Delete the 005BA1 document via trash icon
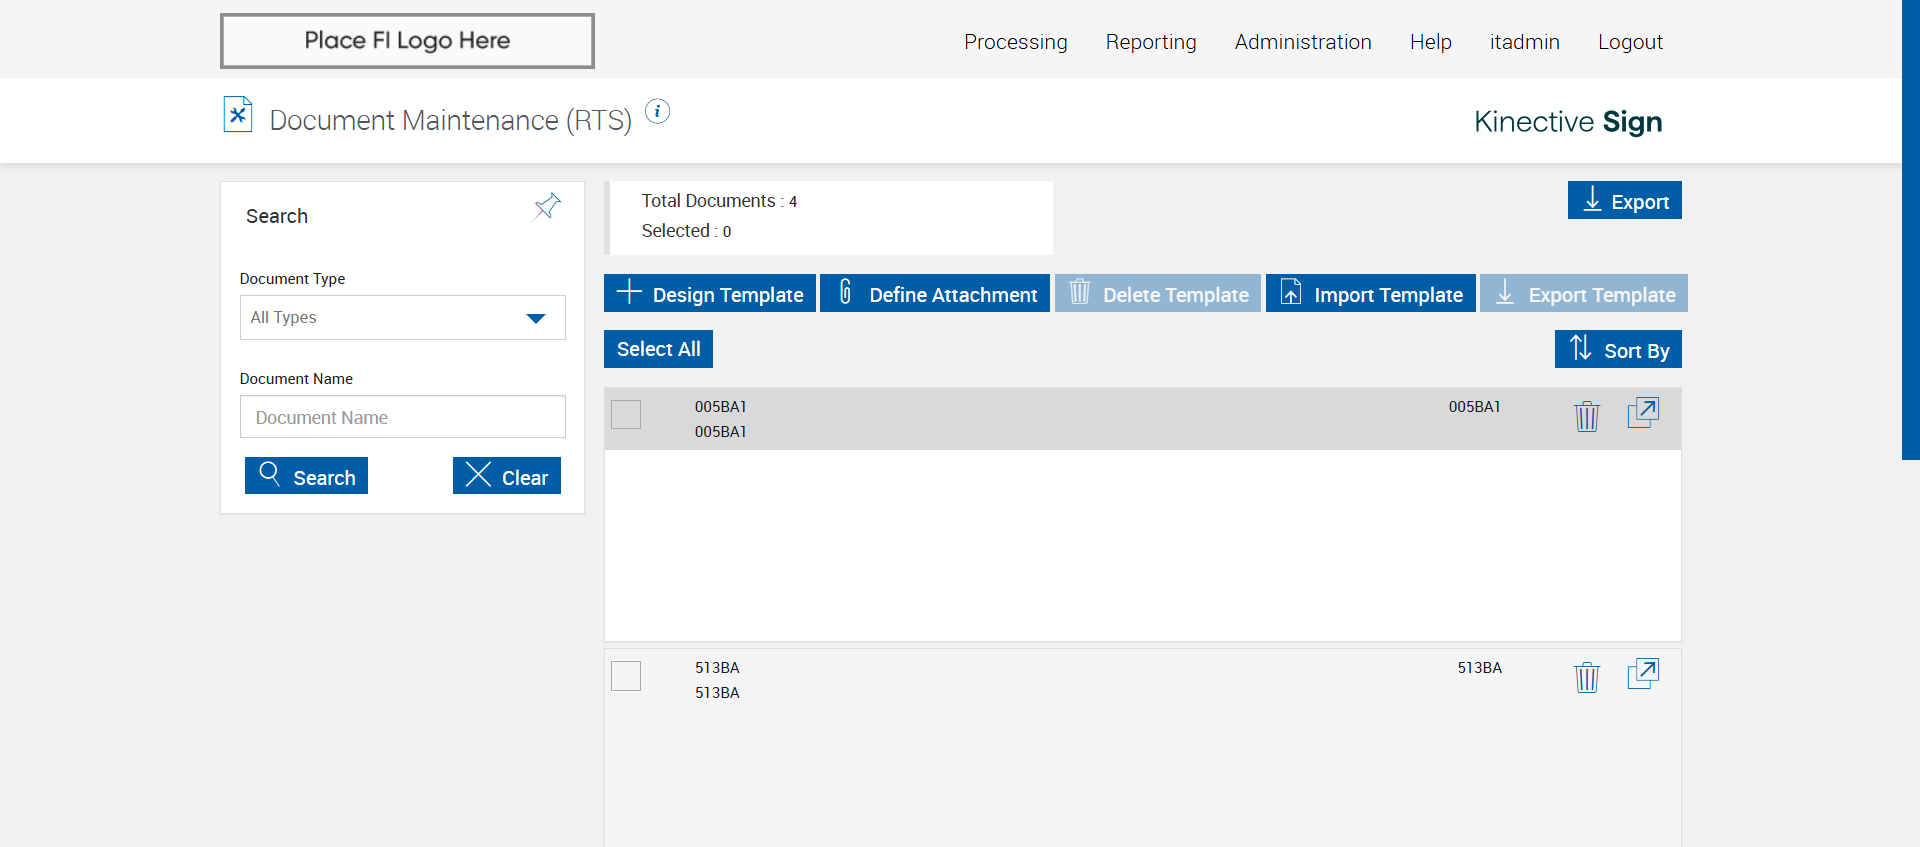 click(x=1586, y=416)
